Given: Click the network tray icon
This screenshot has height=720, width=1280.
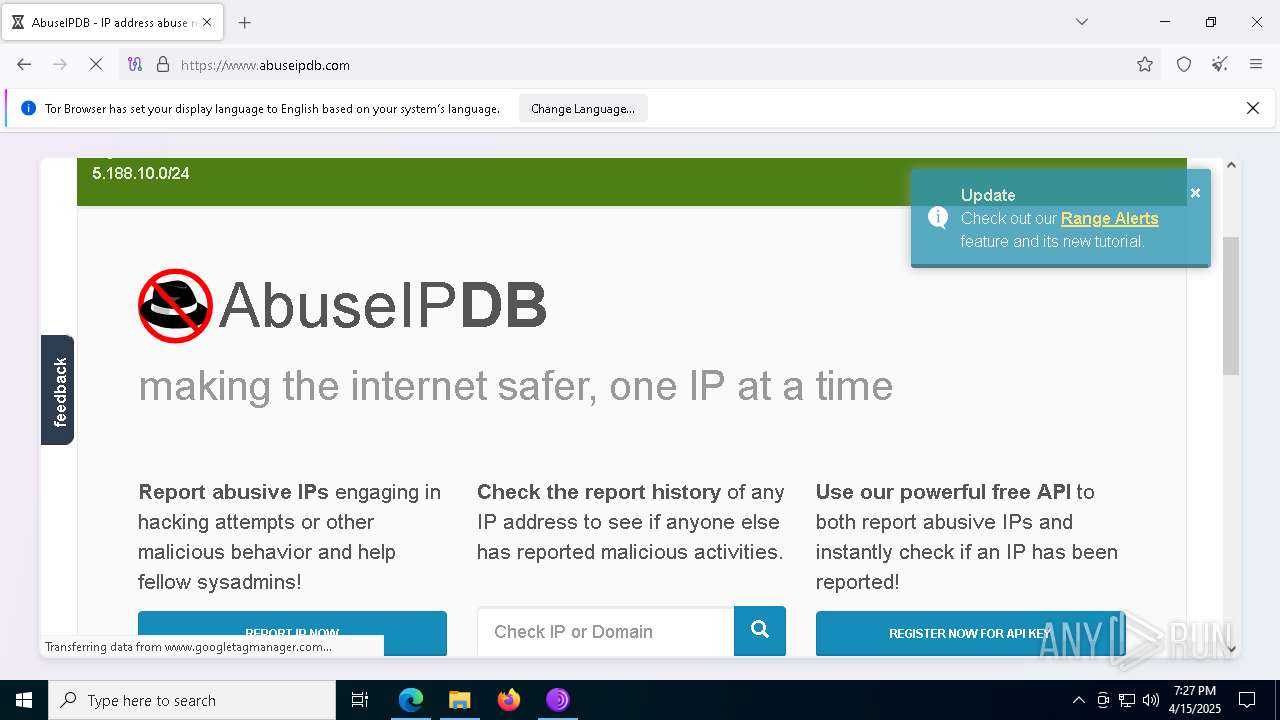Looking at the screenshot, I should pyautogui.click(x=1127, y=700).
